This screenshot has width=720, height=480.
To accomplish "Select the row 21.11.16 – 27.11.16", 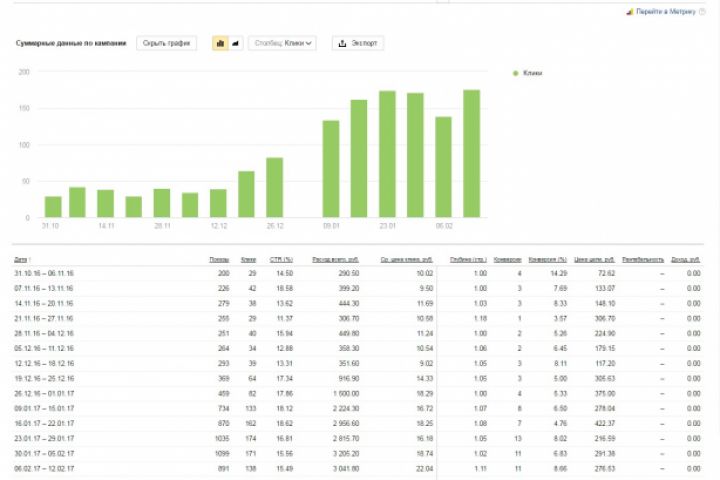I will point(357,318).
